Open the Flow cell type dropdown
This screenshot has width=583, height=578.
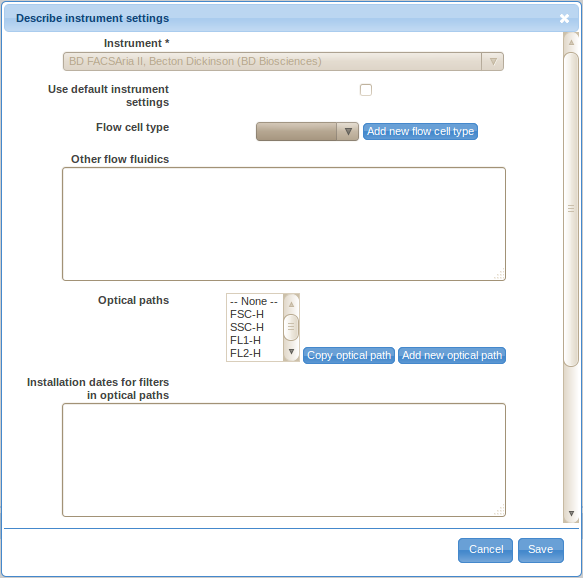(307, 131)
